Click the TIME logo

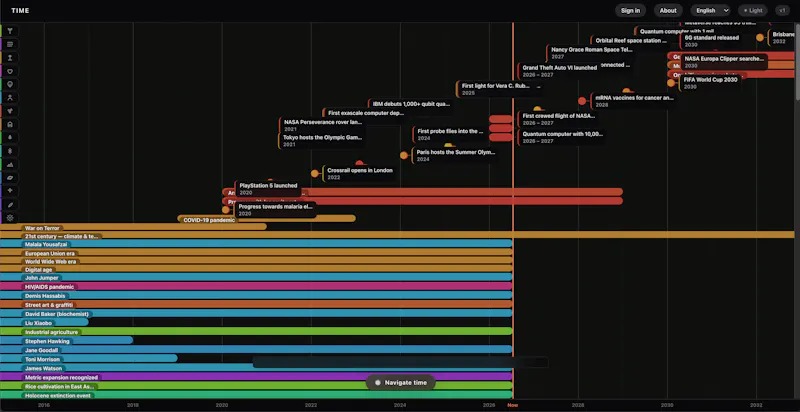click(x=20, y=10)
